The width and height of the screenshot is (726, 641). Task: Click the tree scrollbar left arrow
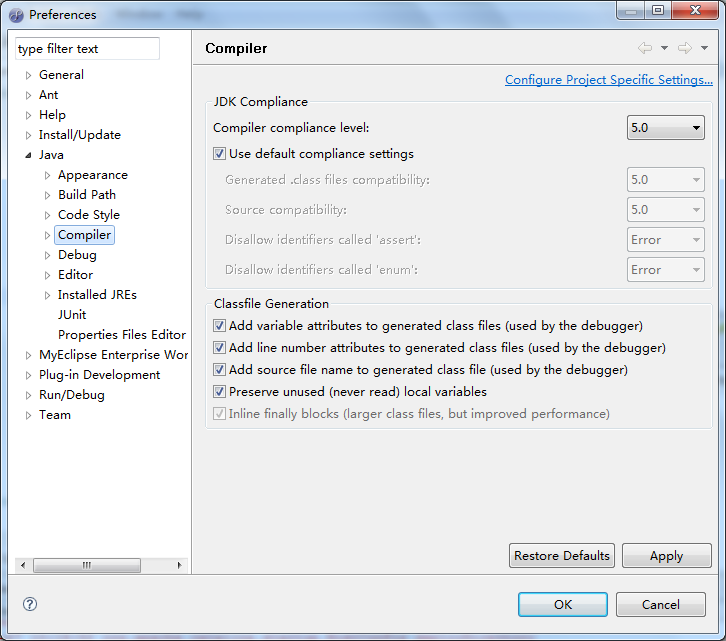pyautogui.click(x=23, y=565)
